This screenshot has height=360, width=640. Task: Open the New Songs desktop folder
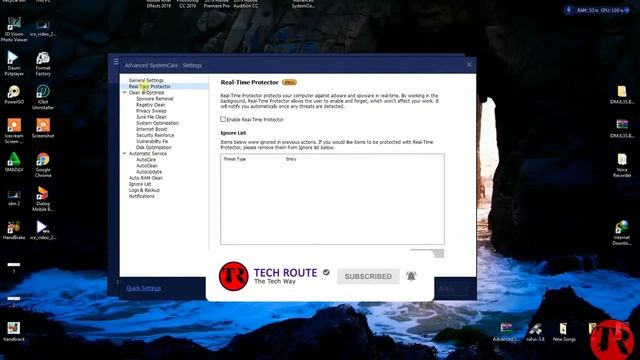[564, 332]
